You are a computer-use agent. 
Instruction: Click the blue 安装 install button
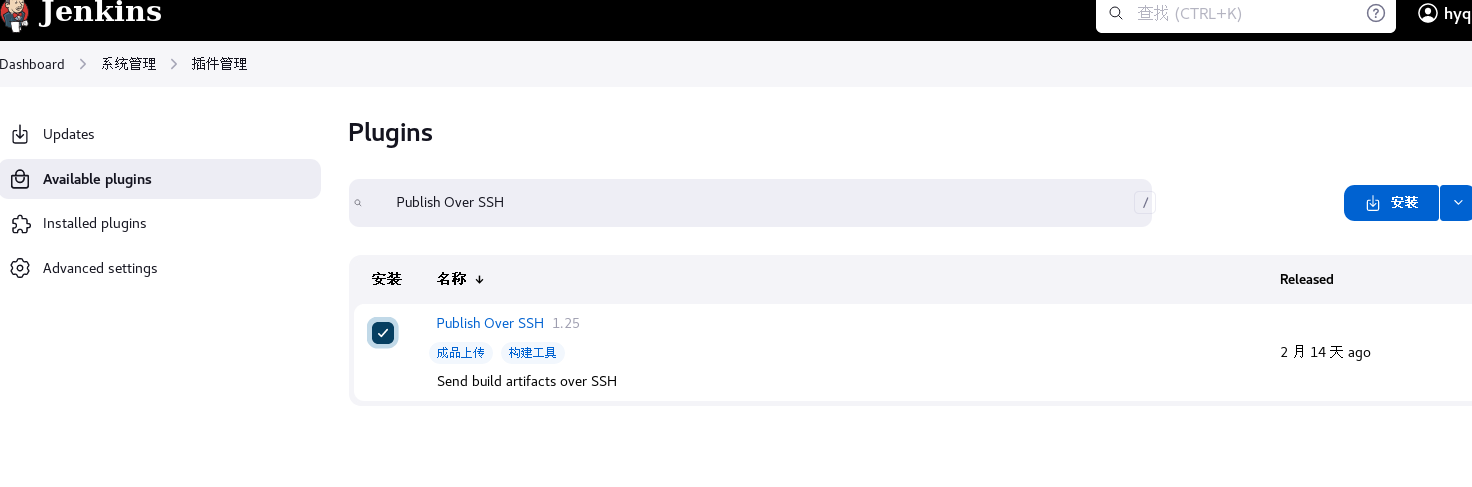point(1391,202)
